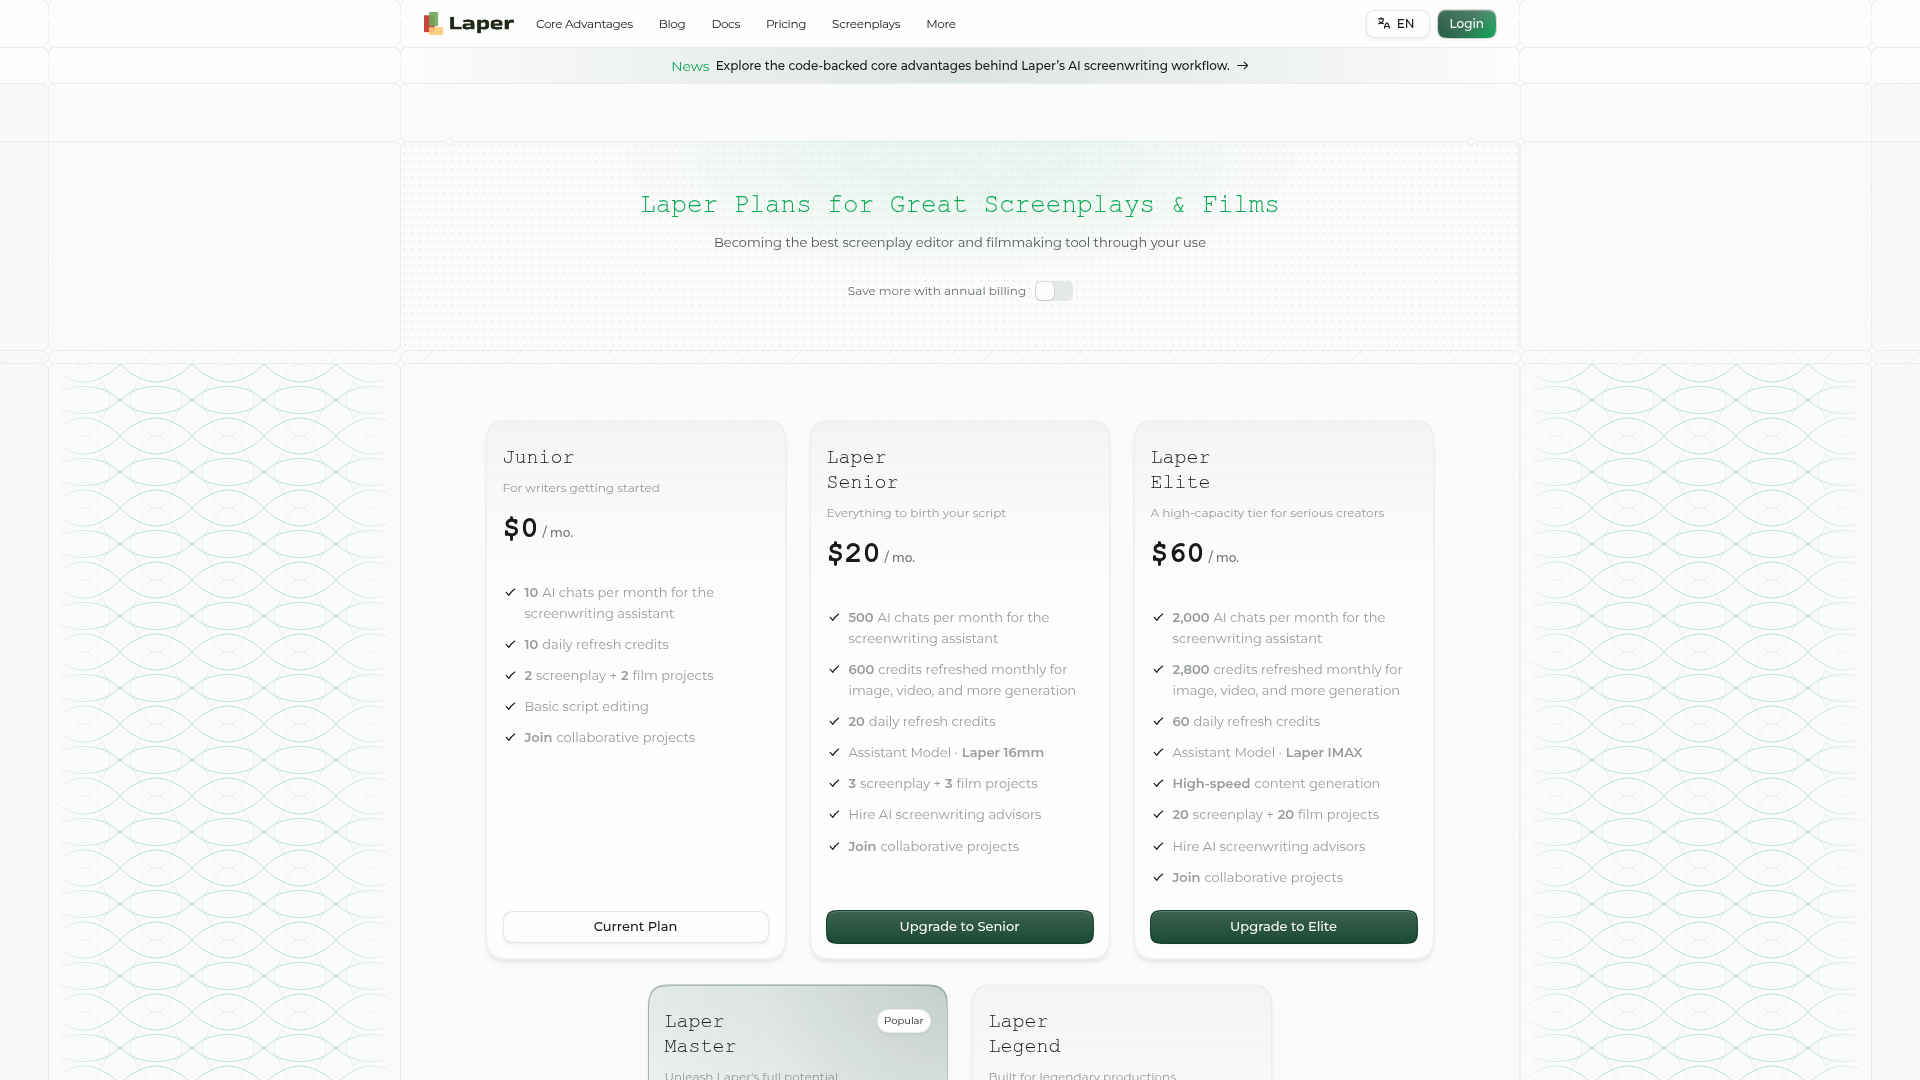Image resolution: width=1920 pixels, height=1080 pixels.
Task: Click 'High-speed content generation' feature
Action: (1276, 784)
